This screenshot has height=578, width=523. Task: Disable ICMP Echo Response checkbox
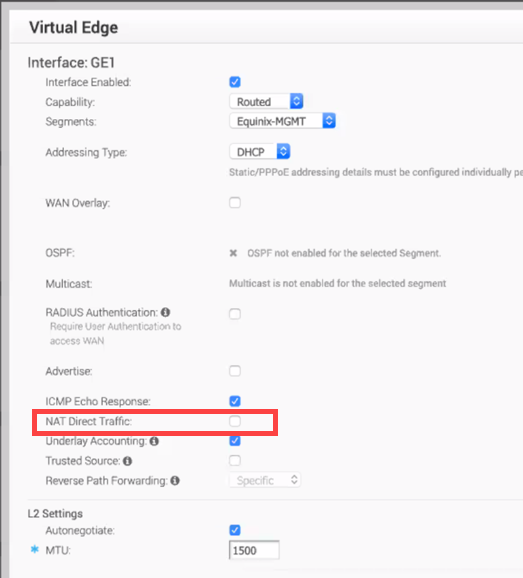pyautogui.click(x=235, y=401)
